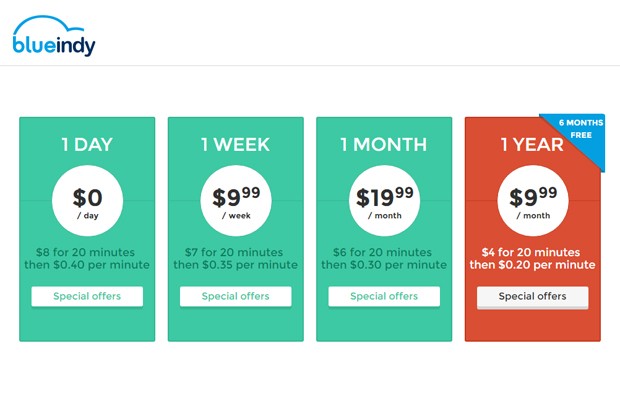Select the 1 Year $9.99 per month circle
620x413 pixels.
tap(533, 201)
